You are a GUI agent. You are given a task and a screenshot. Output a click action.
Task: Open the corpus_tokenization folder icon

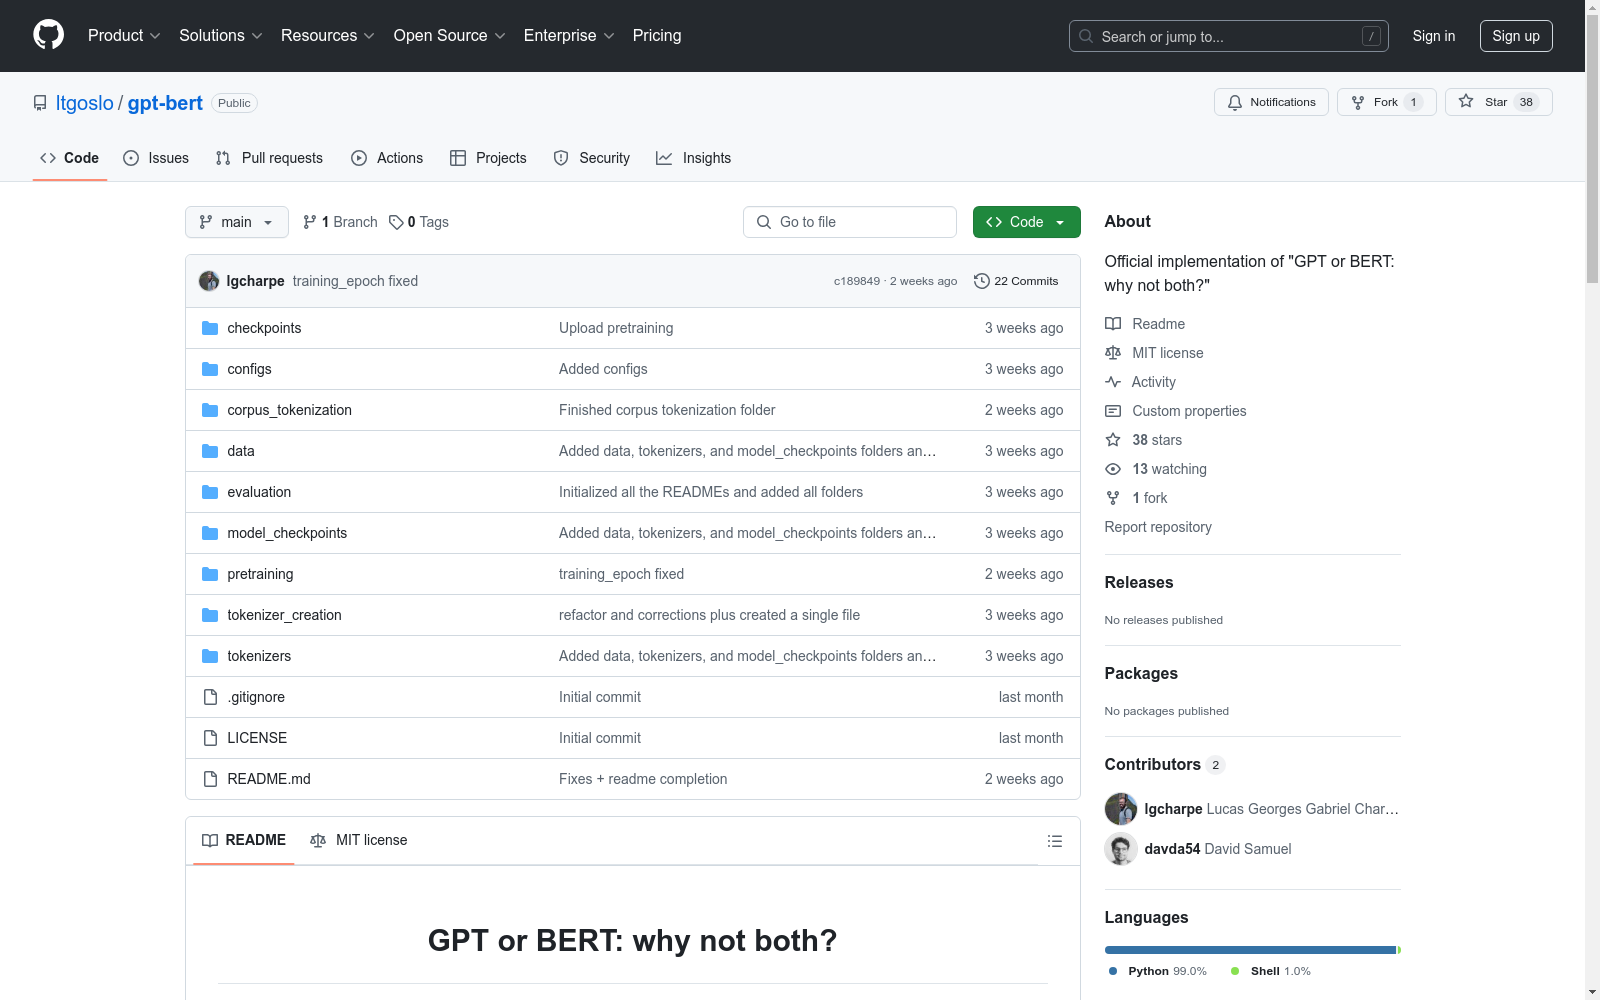pos(210,410)
